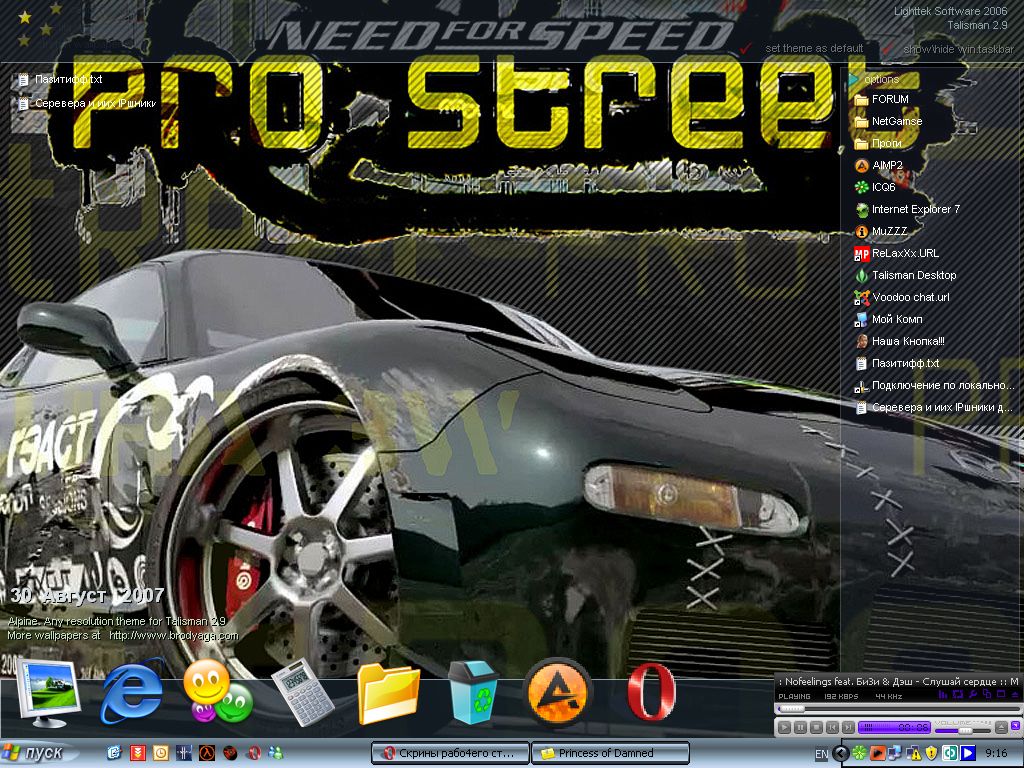This screenshot has width=1024, height=768.
Task: Open the FORUM folder in the side panel
Action: tap(881, 99)
